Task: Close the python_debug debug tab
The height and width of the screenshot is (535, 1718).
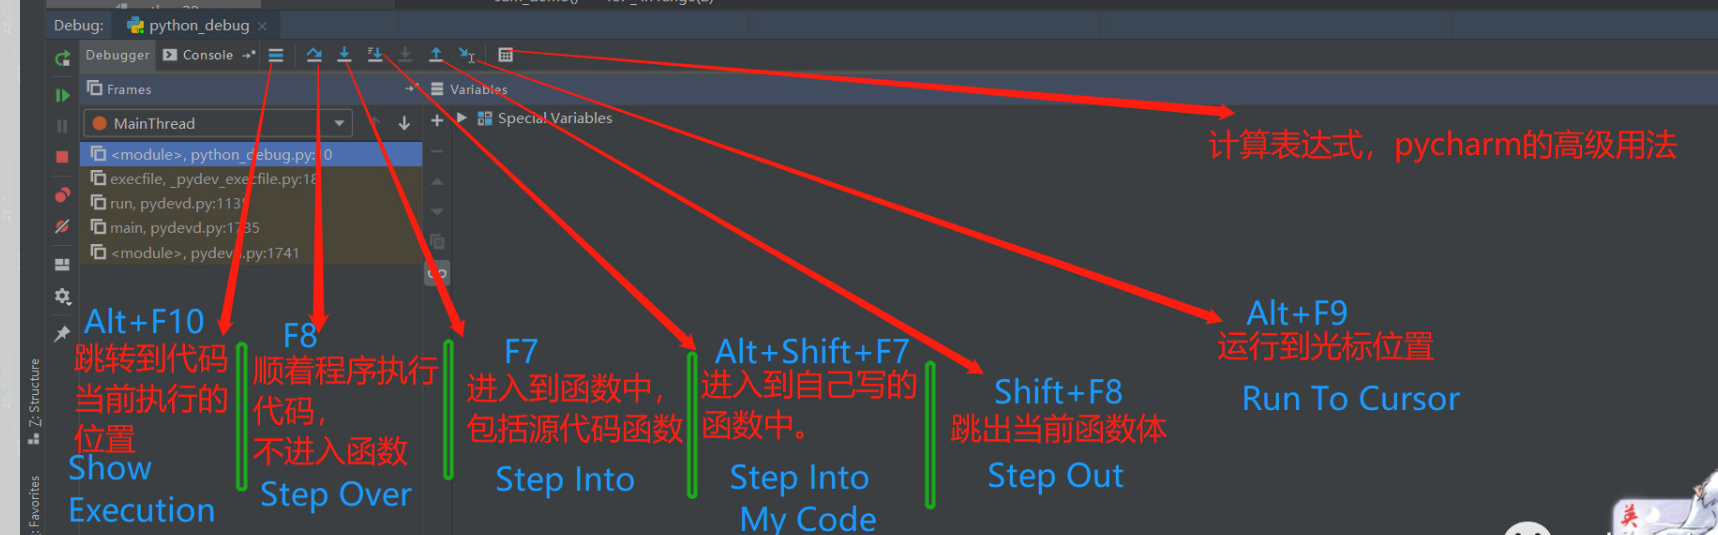Action: pos(262,26)
